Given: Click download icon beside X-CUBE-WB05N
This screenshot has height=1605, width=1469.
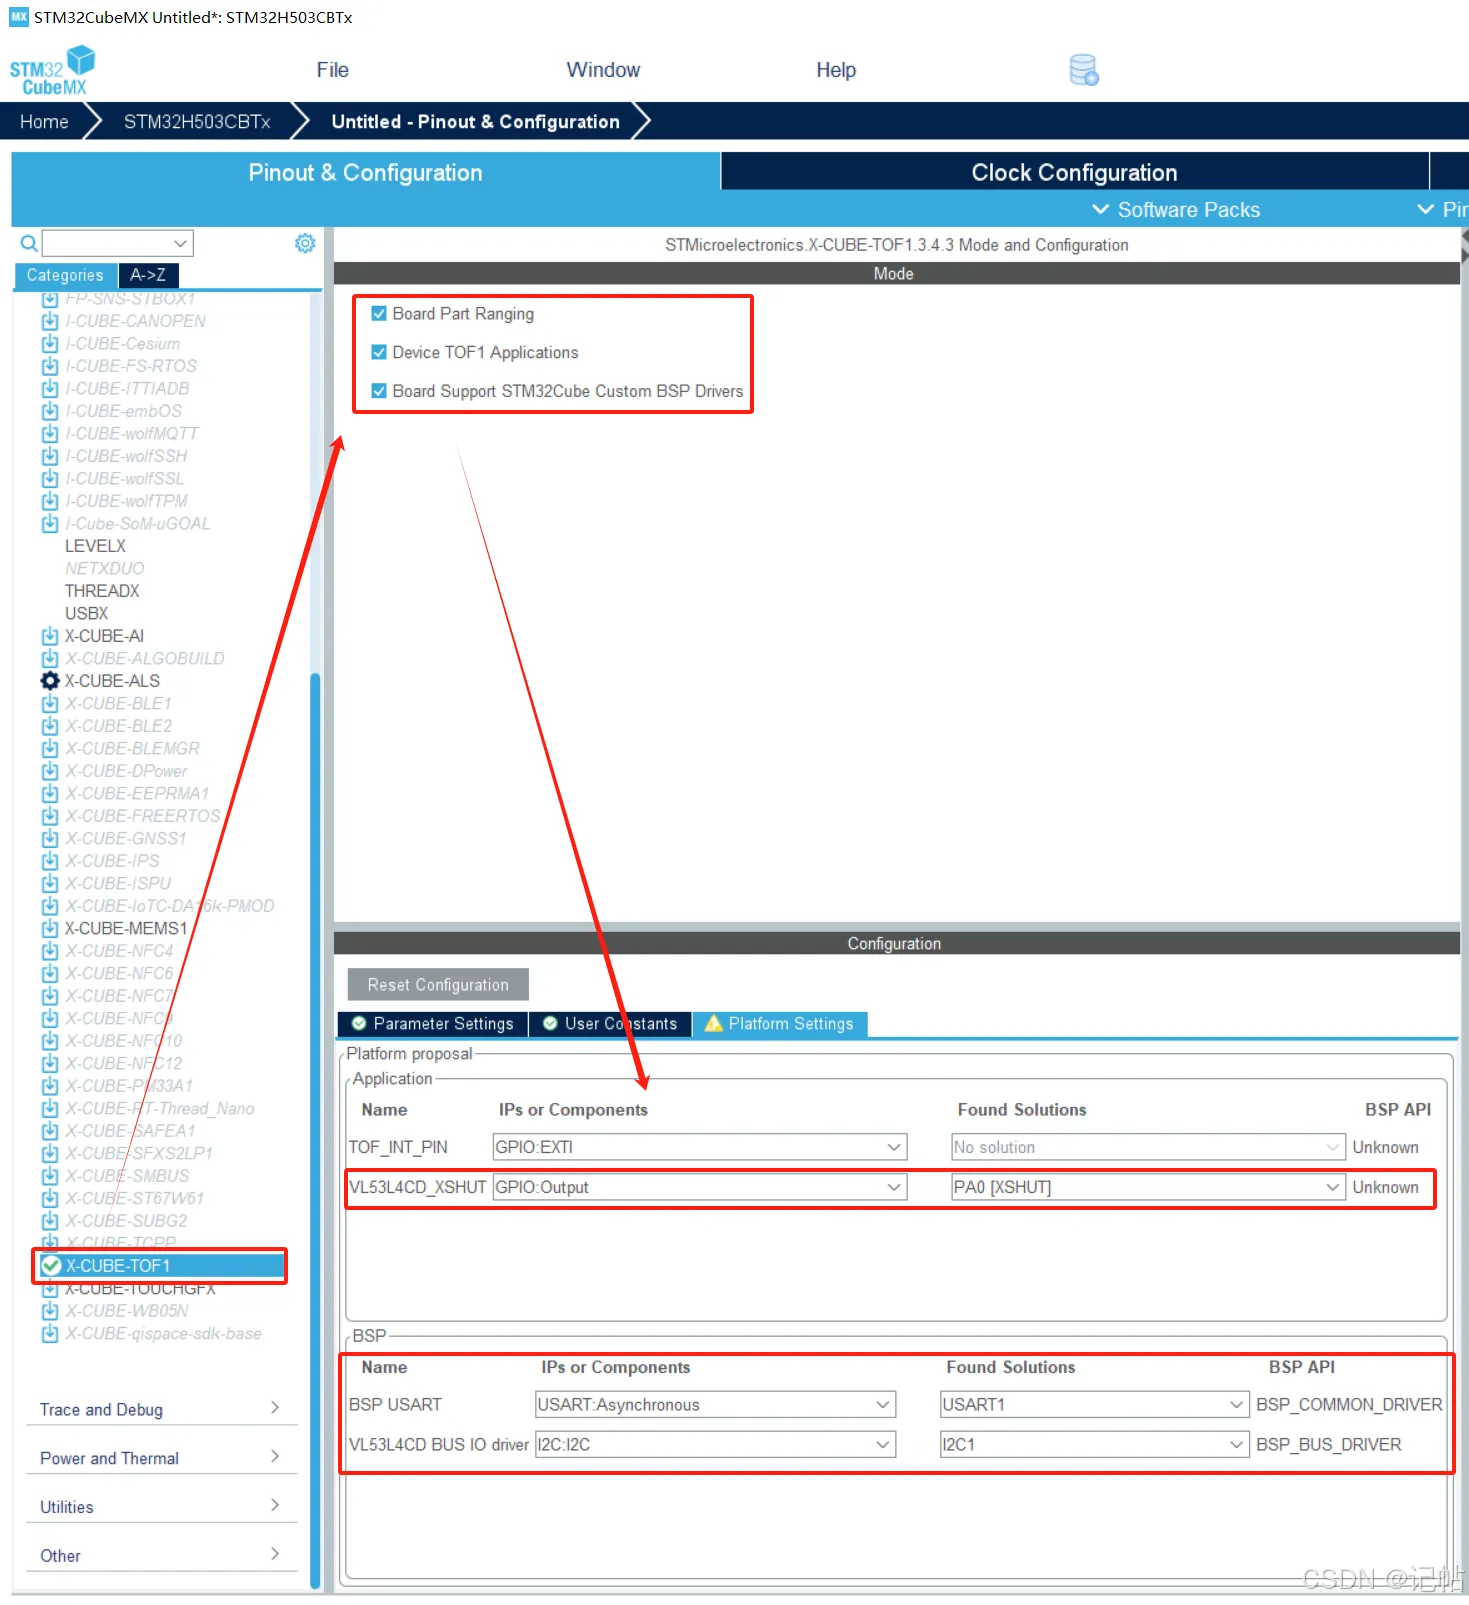Looking at the screenshot, I should coord(50,1311).
